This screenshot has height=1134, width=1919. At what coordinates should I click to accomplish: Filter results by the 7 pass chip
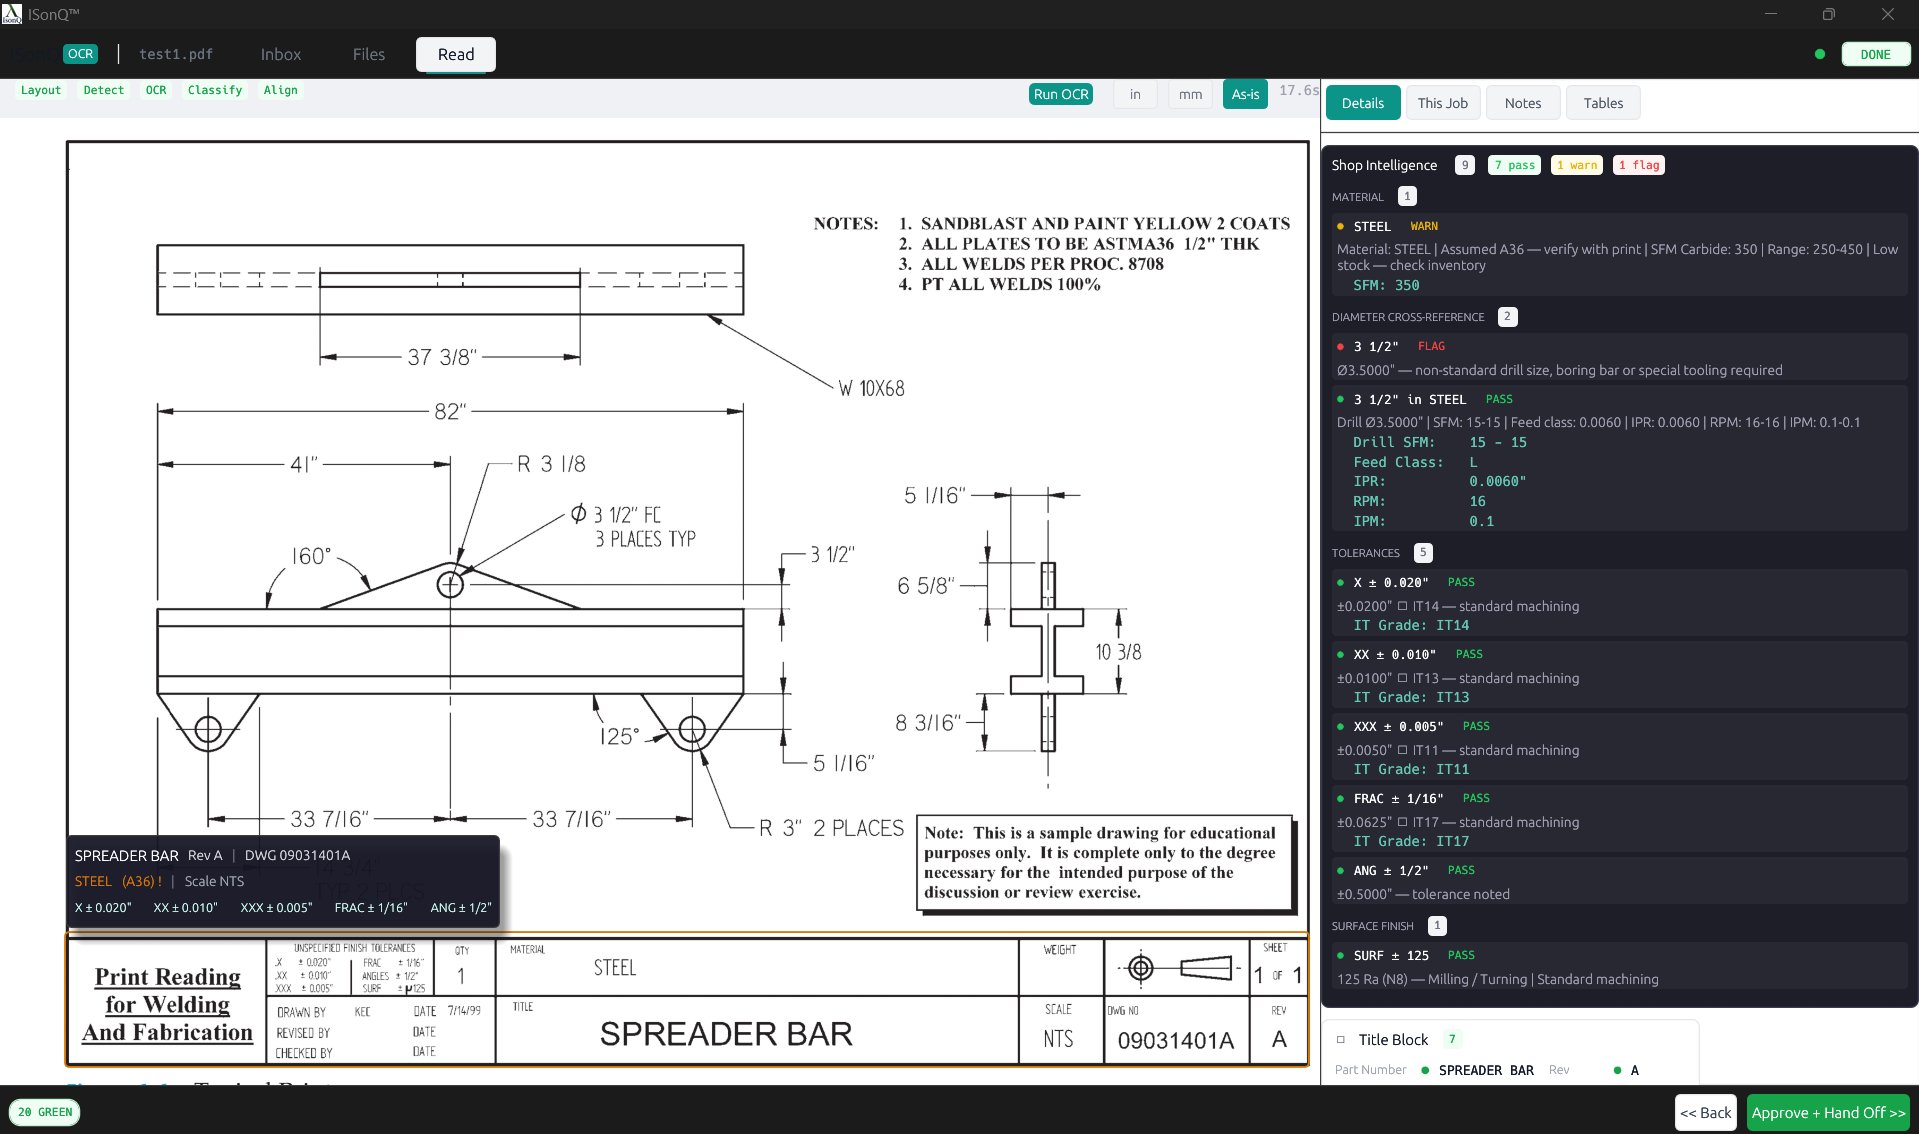click(x=1513, y=165)
